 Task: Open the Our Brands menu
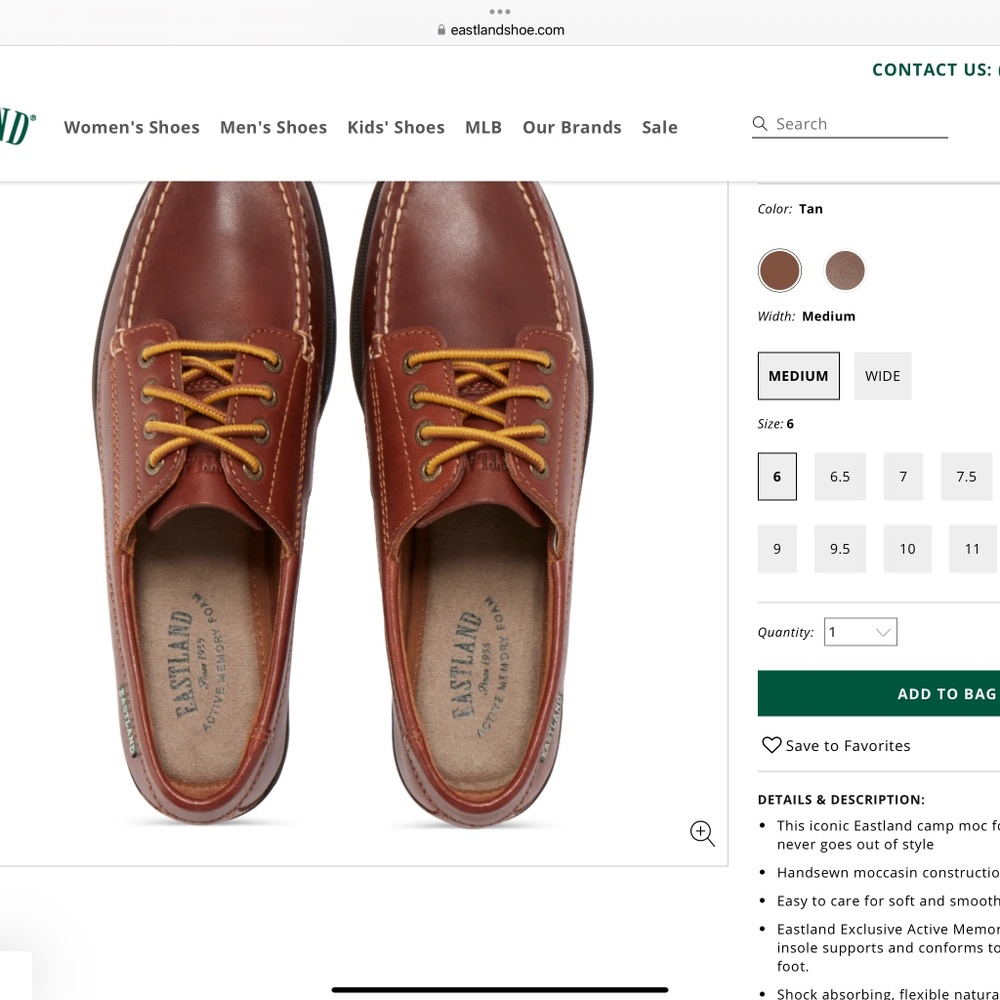click(x=572, y=127)
